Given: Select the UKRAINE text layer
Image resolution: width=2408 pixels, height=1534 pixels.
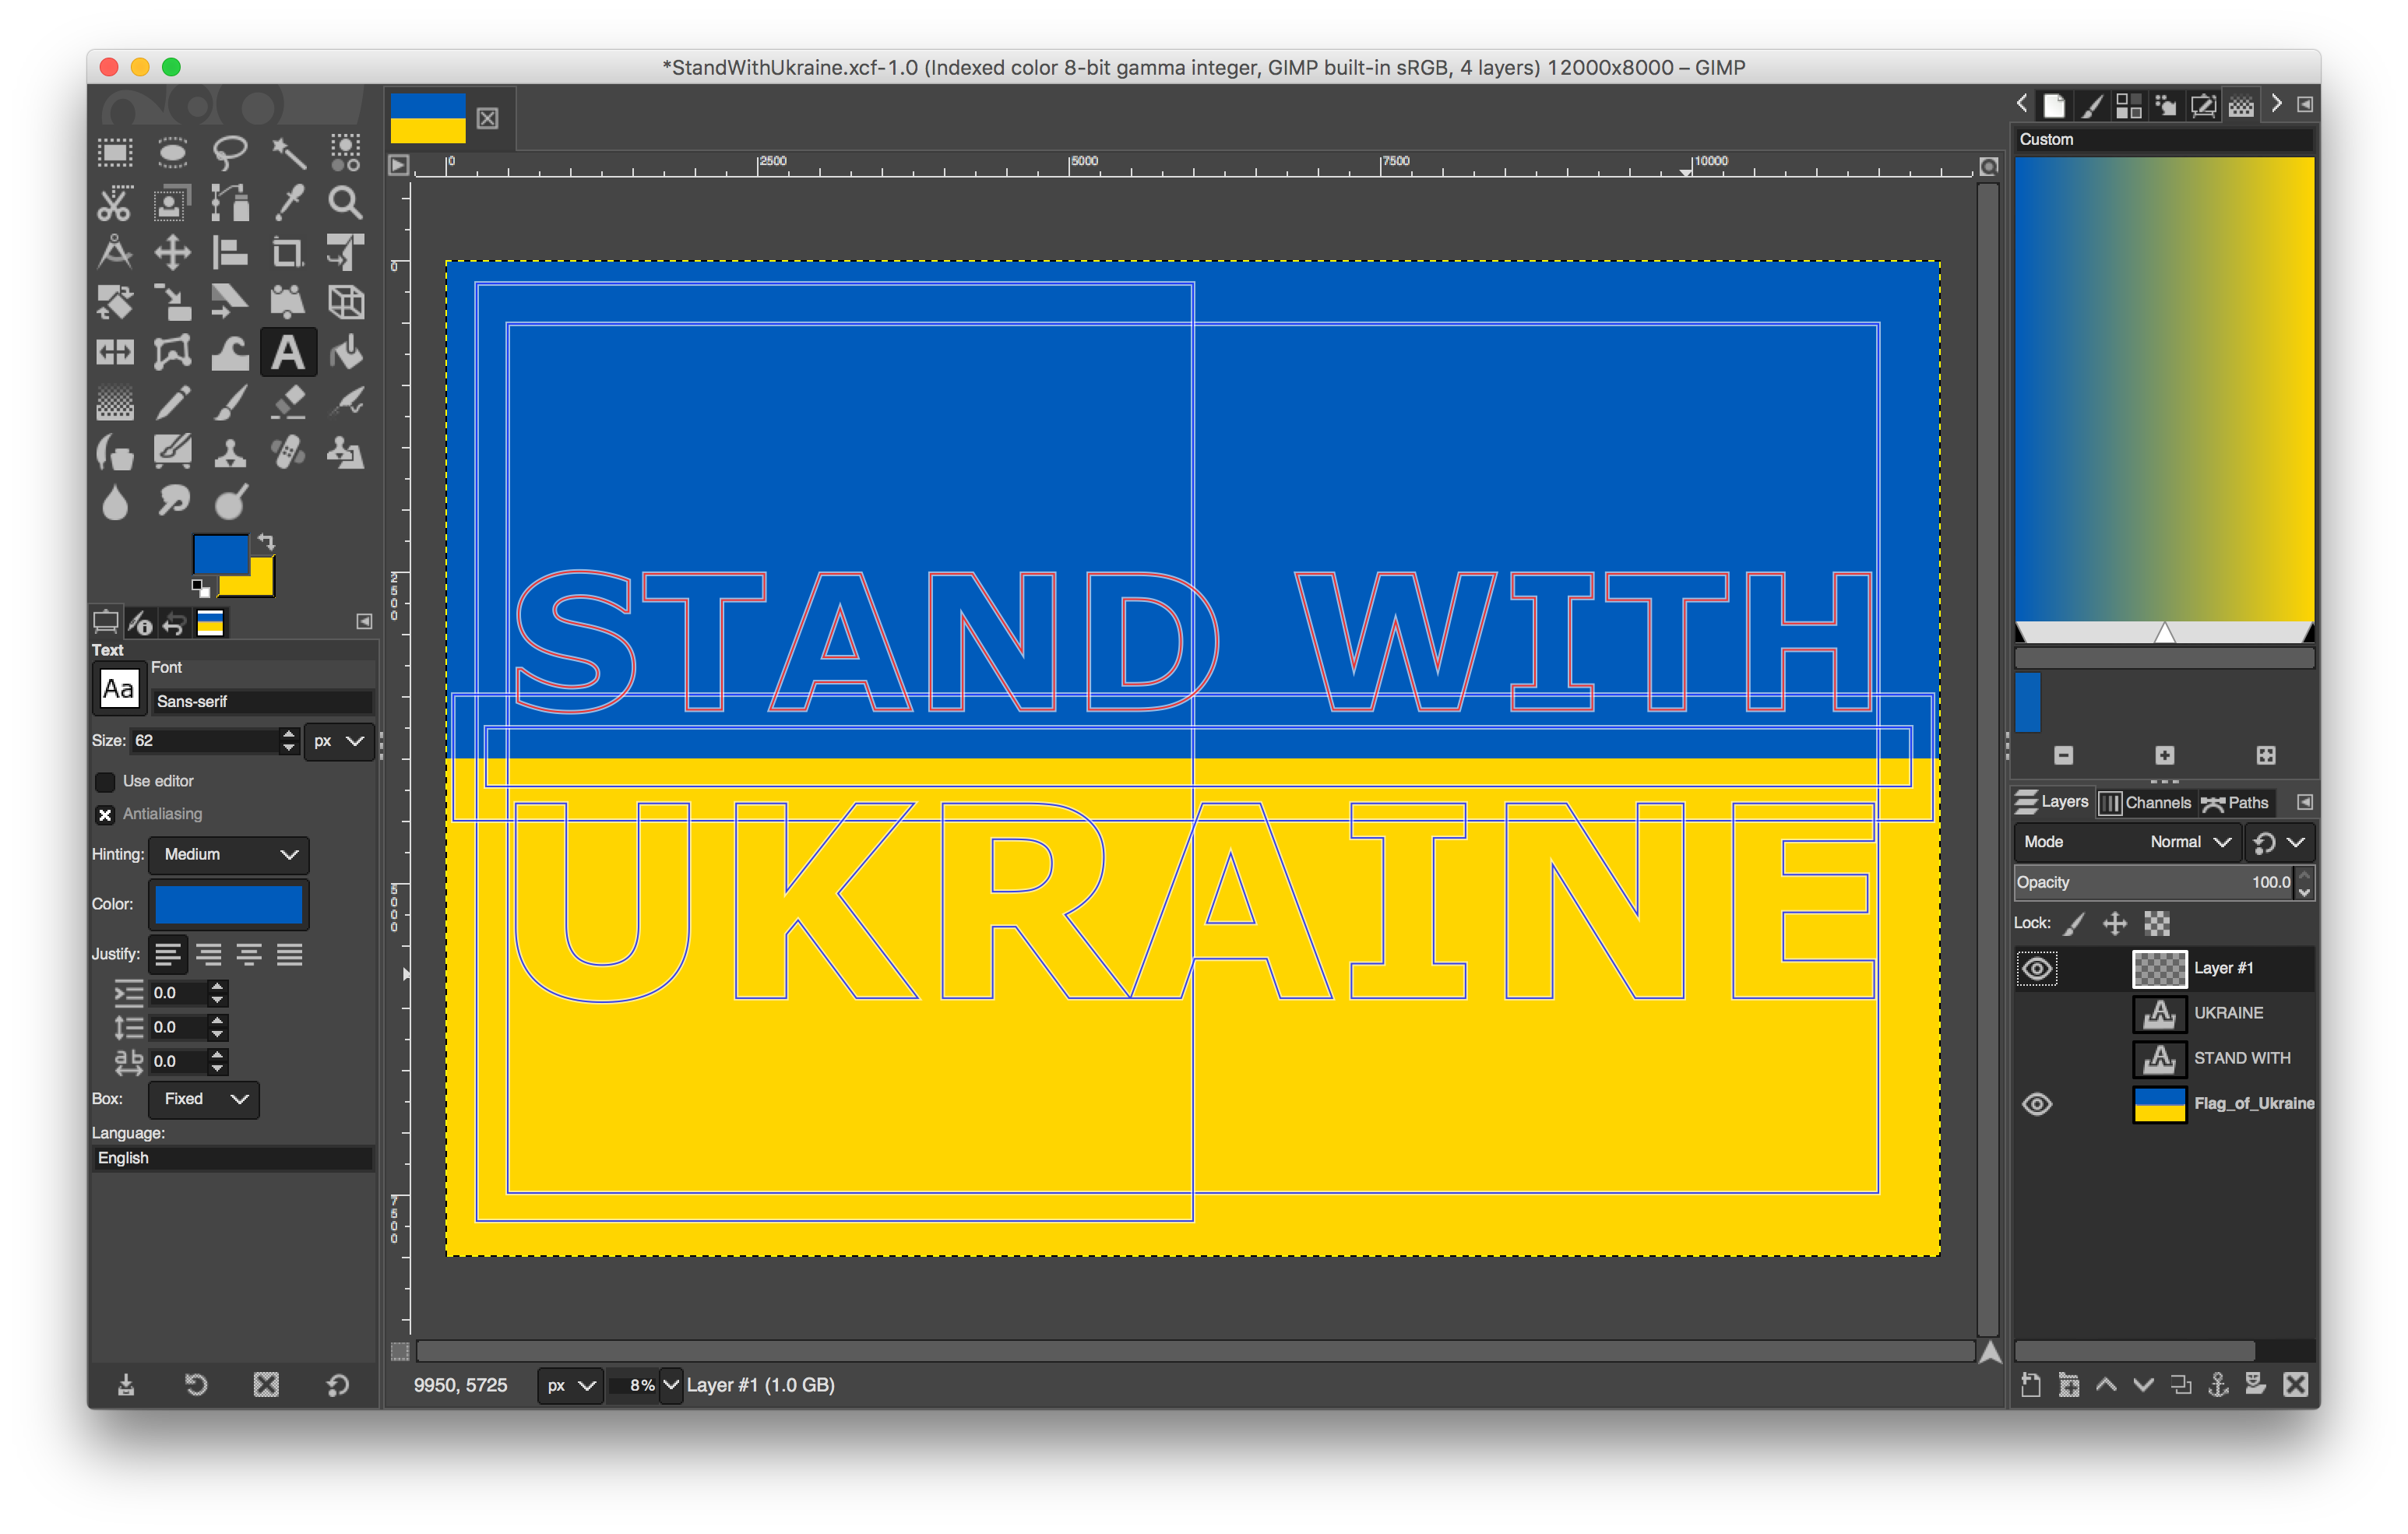Looking at the screenshot, I should (2227, 1013).
